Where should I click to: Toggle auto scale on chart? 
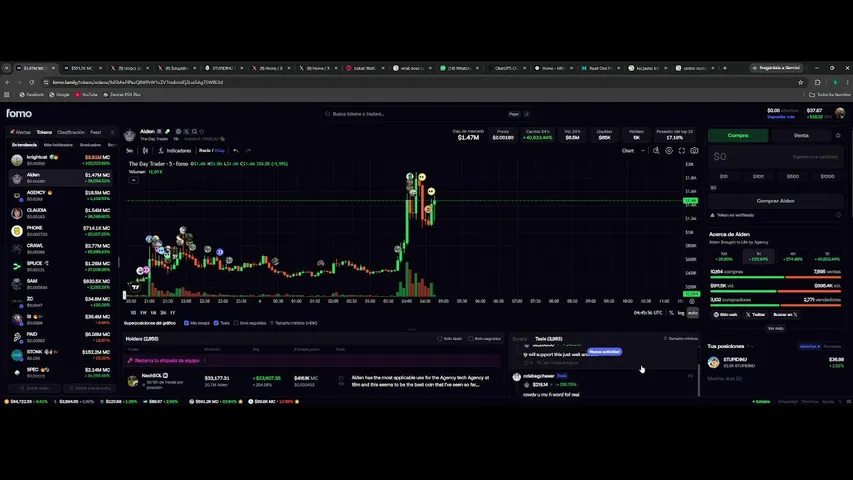pyautogui.click(x=693, y=313)
